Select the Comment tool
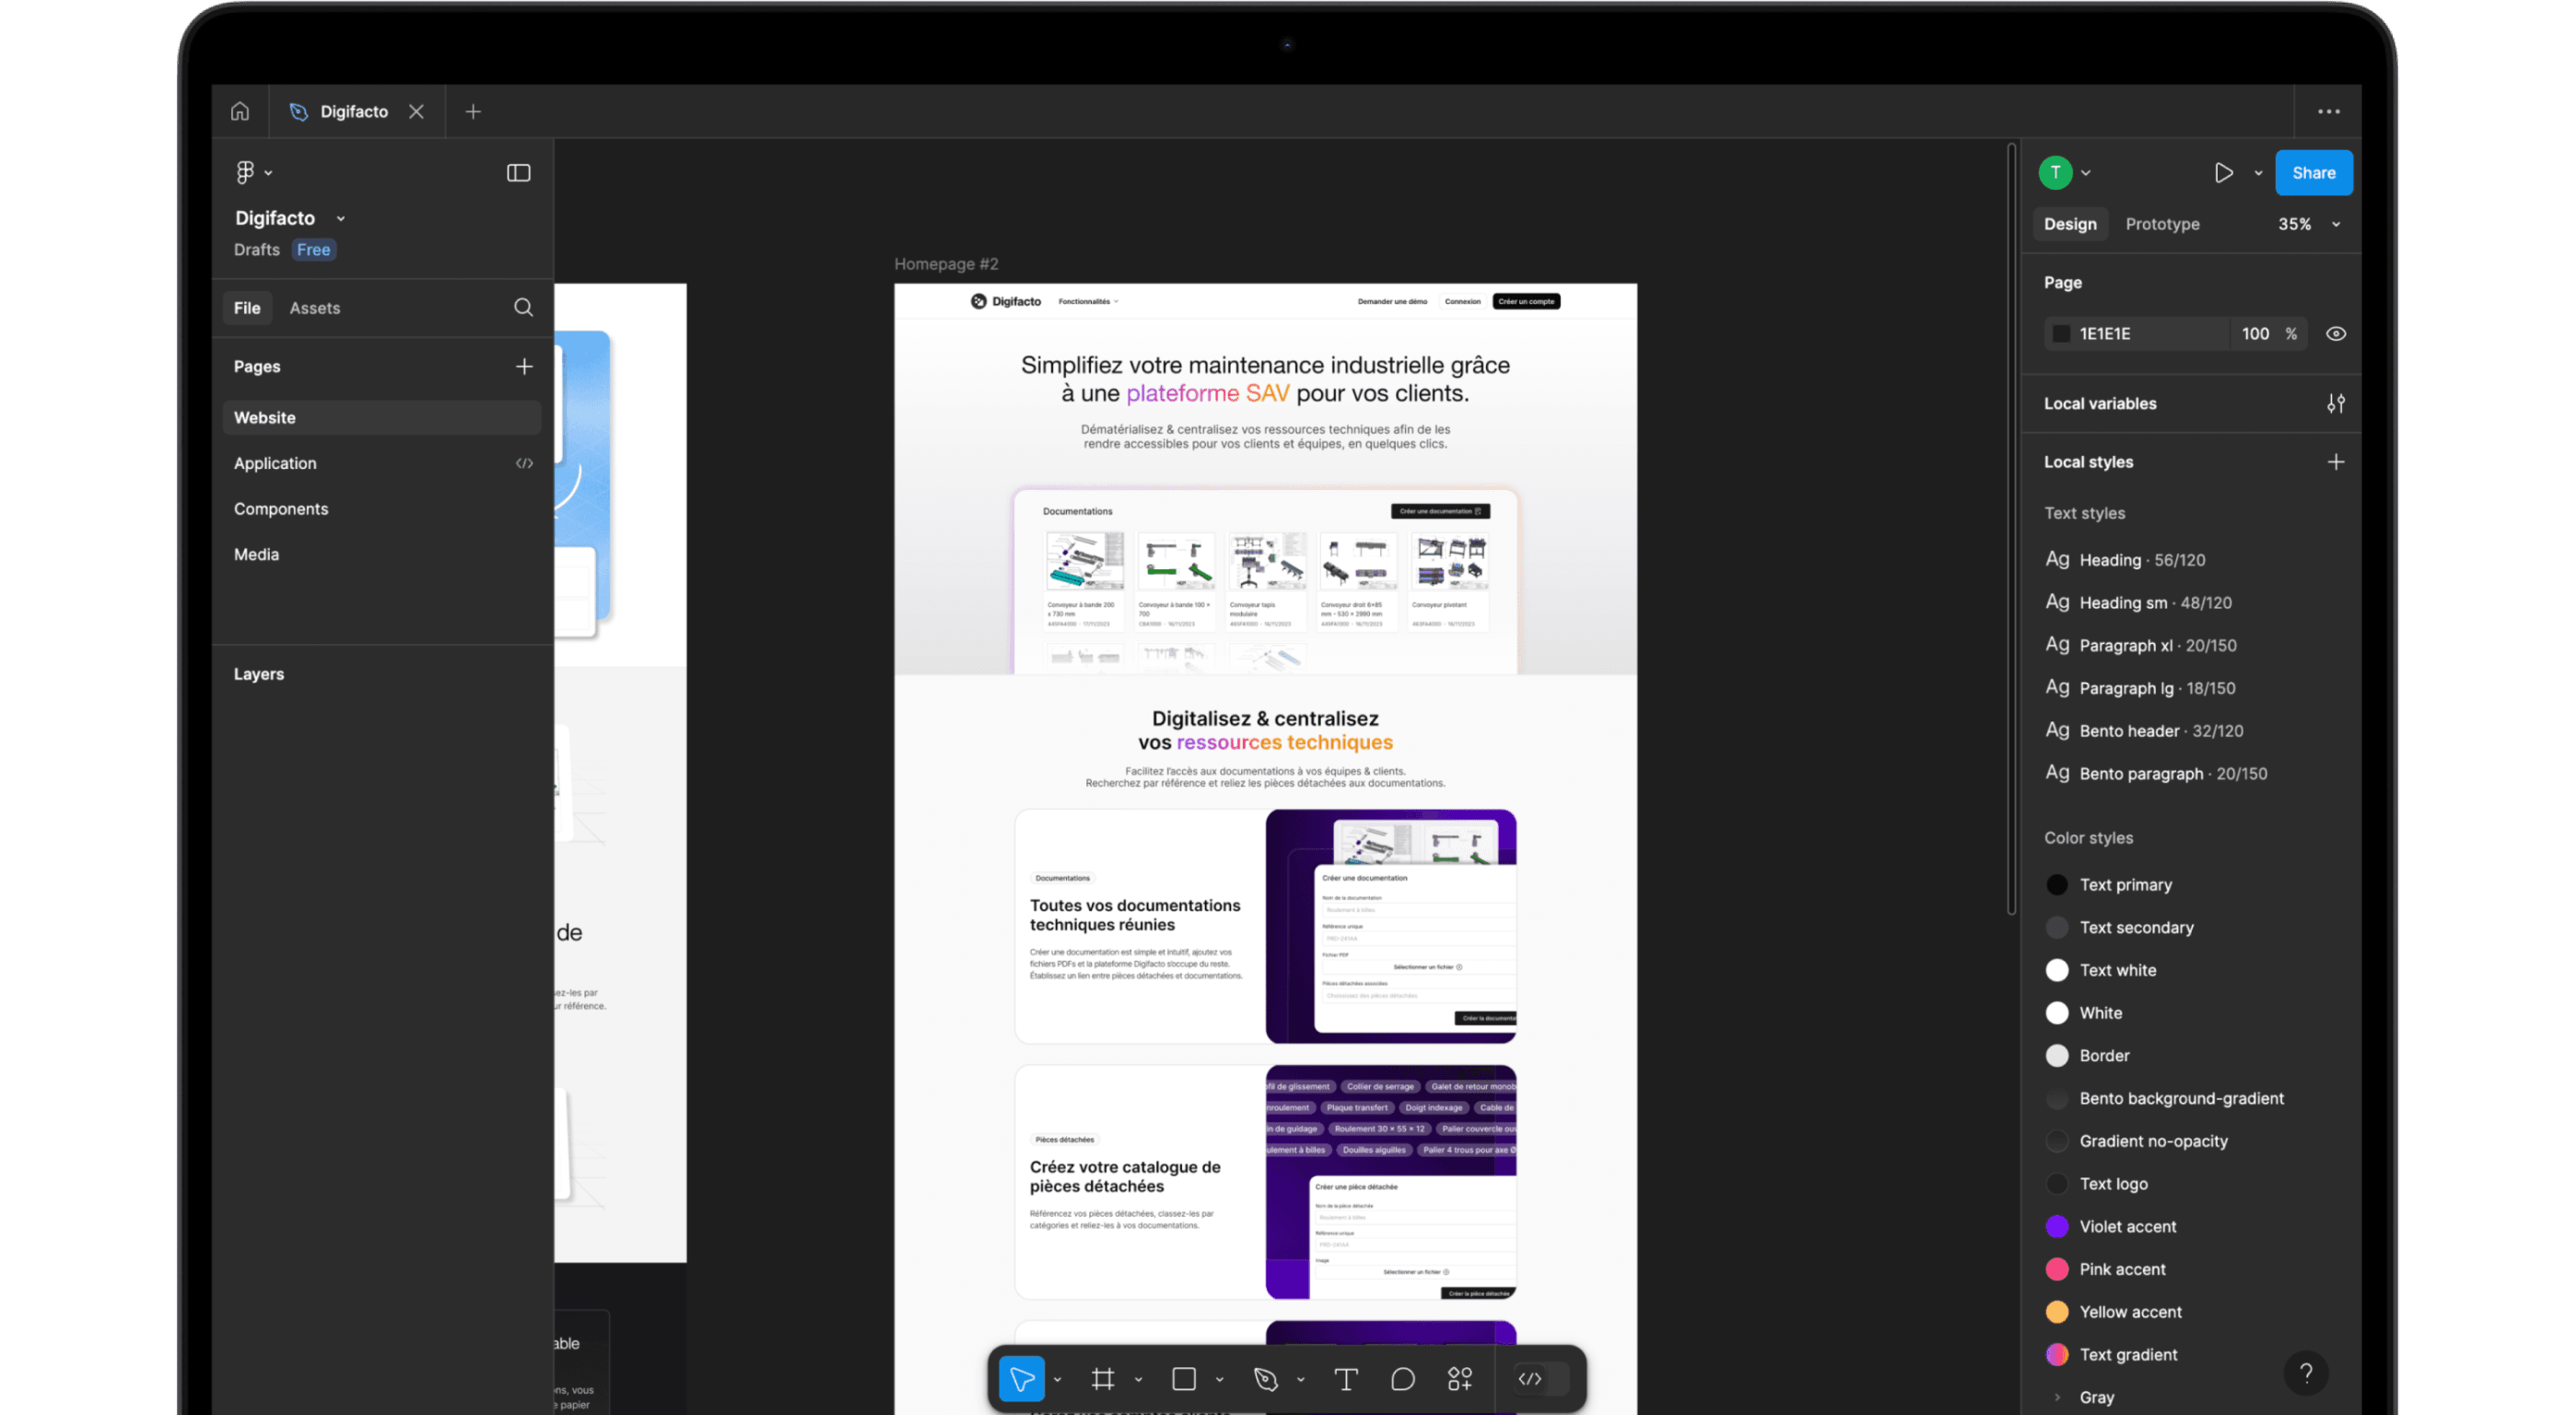Image resolution: width=2576 pixels, height=1415 pixels. coord(1402,1379)
